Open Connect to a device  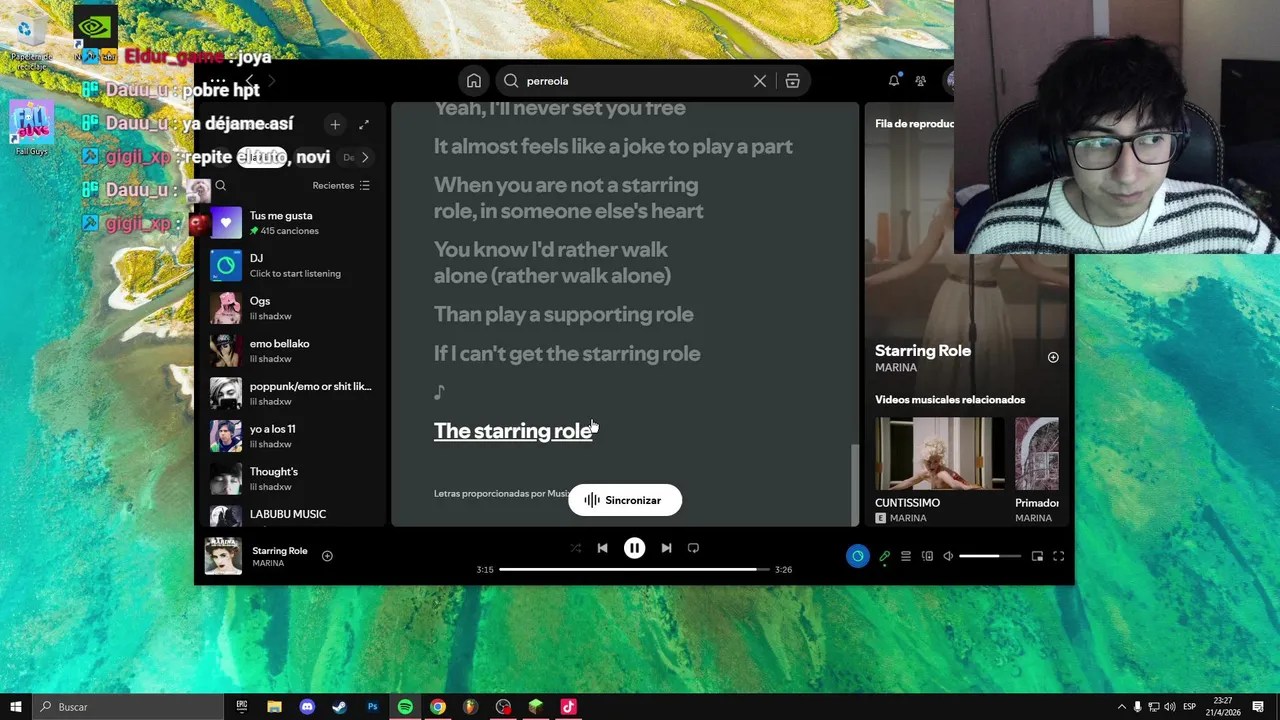(927, 556)
